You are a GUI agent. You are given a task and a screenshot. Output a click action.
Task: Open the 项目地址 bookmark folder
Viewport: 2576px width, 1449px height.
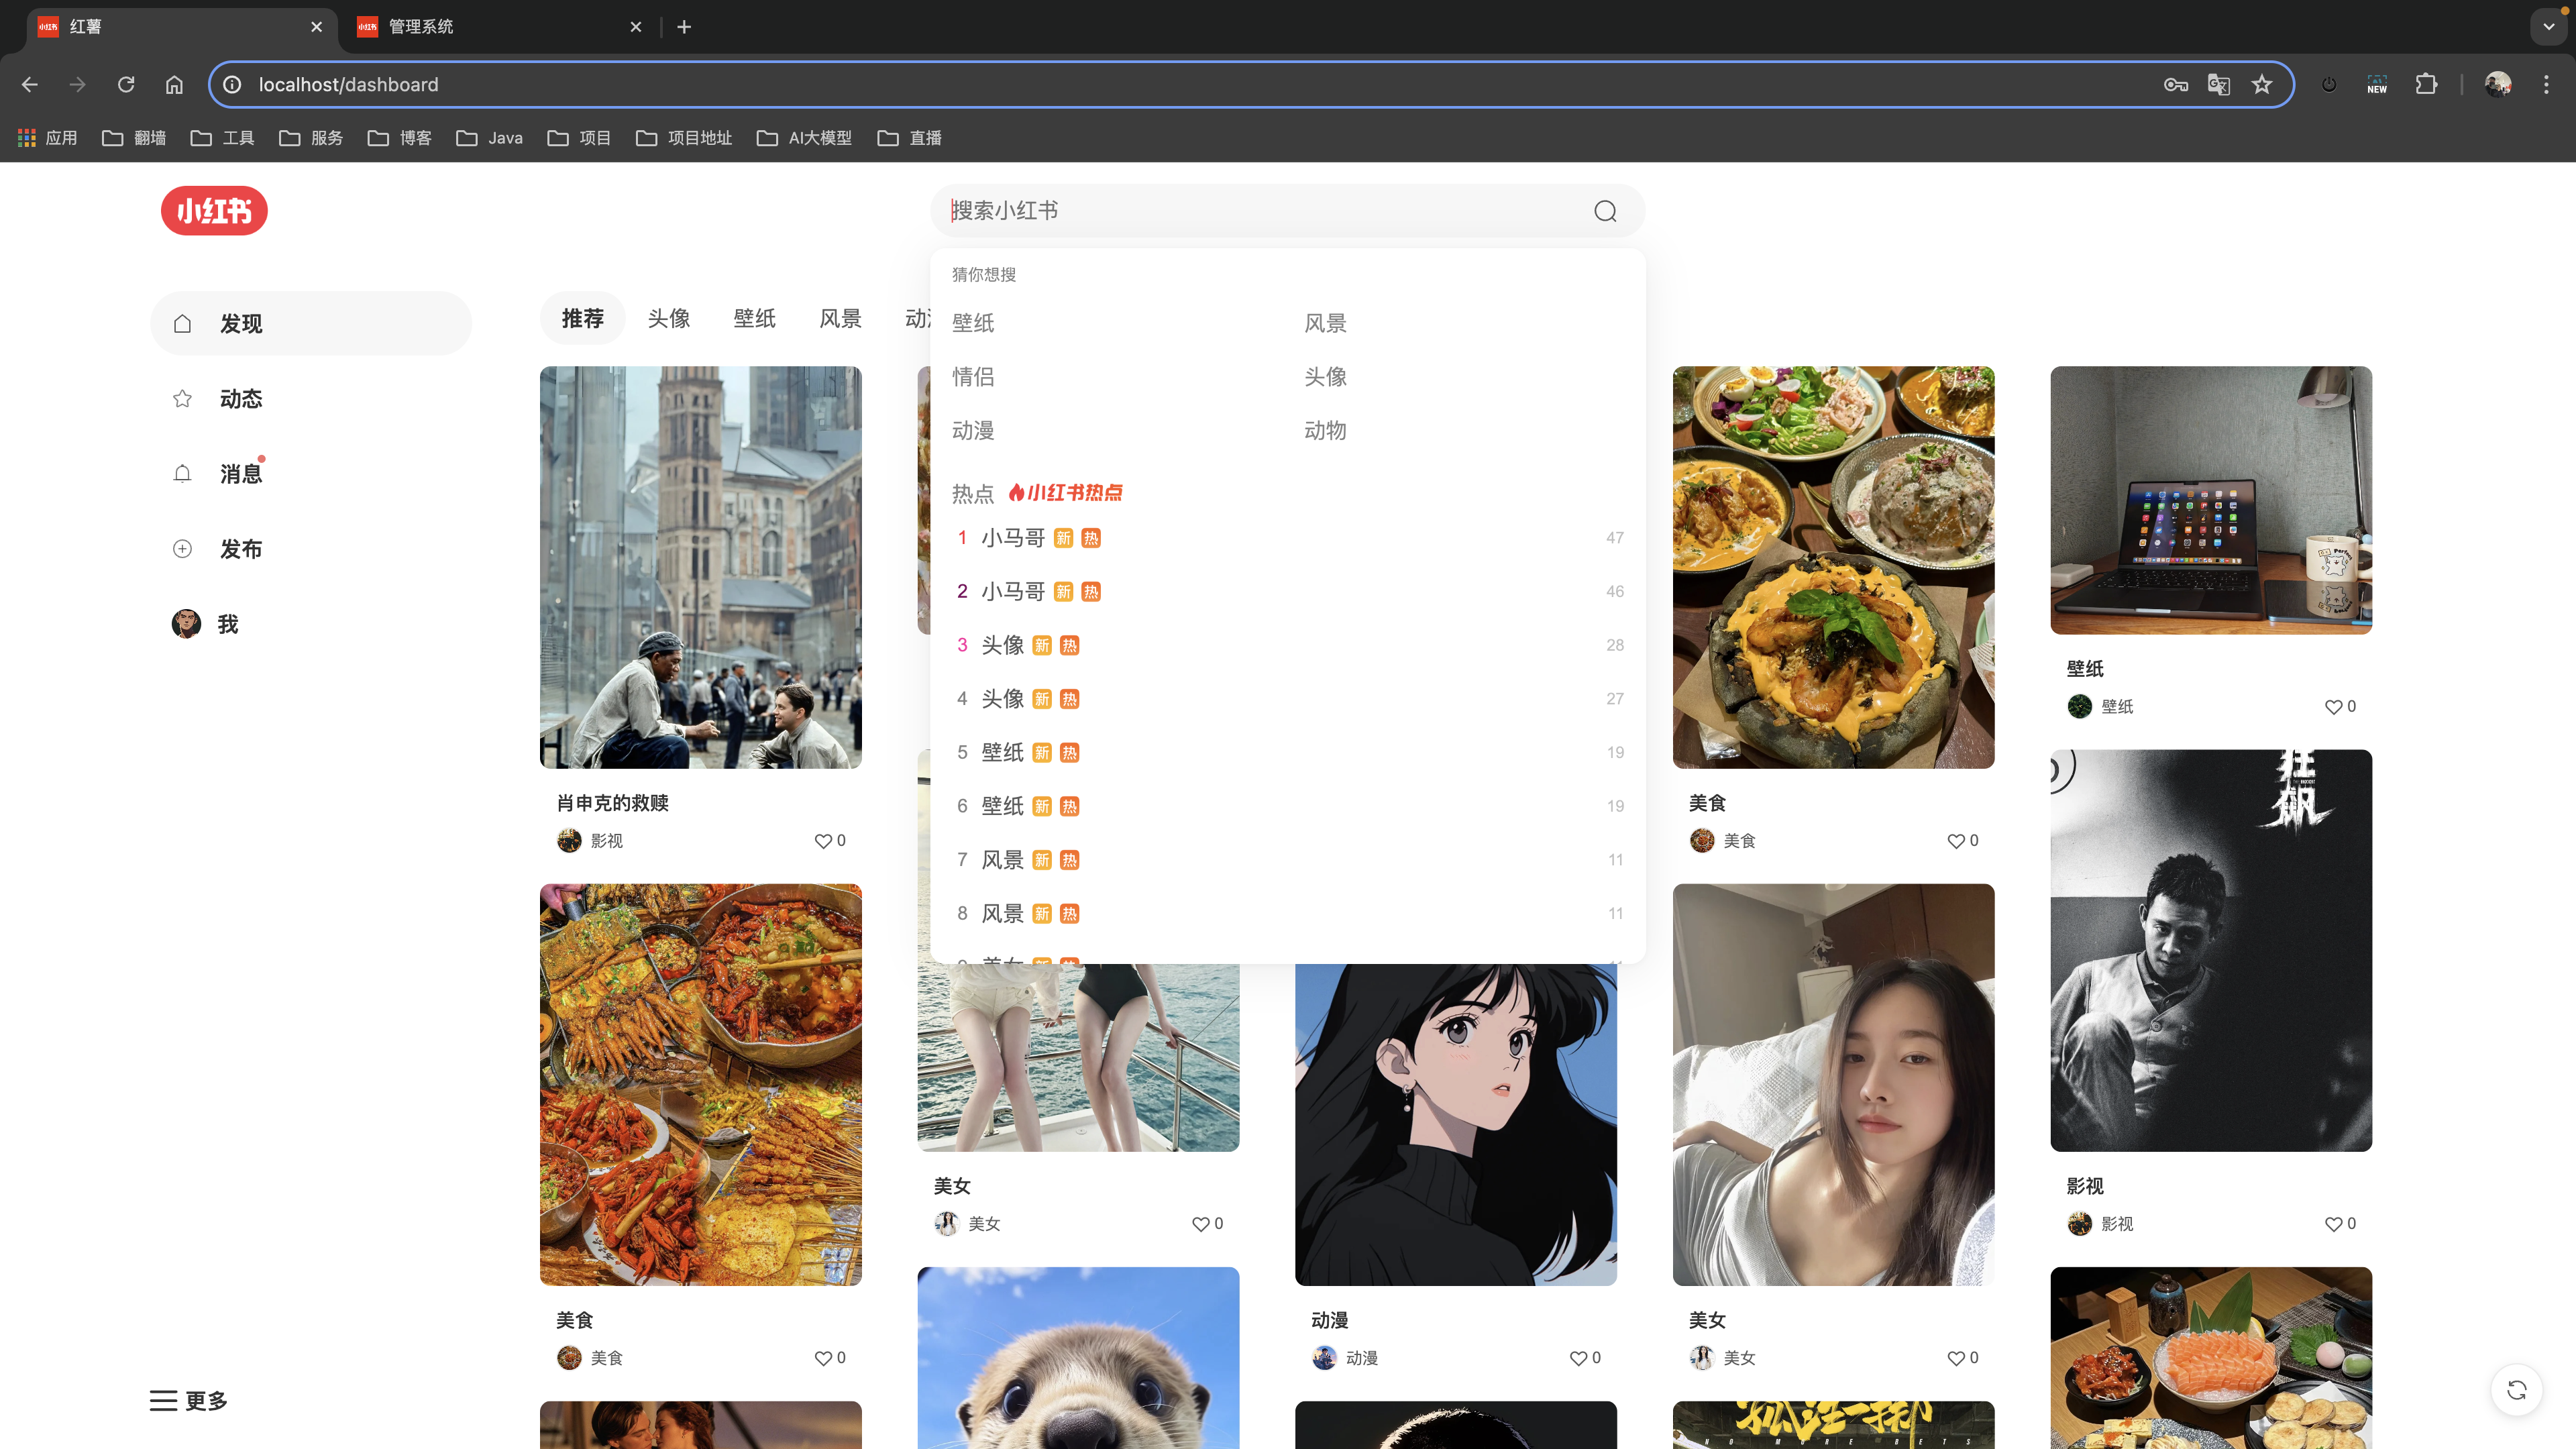(684, 138)
